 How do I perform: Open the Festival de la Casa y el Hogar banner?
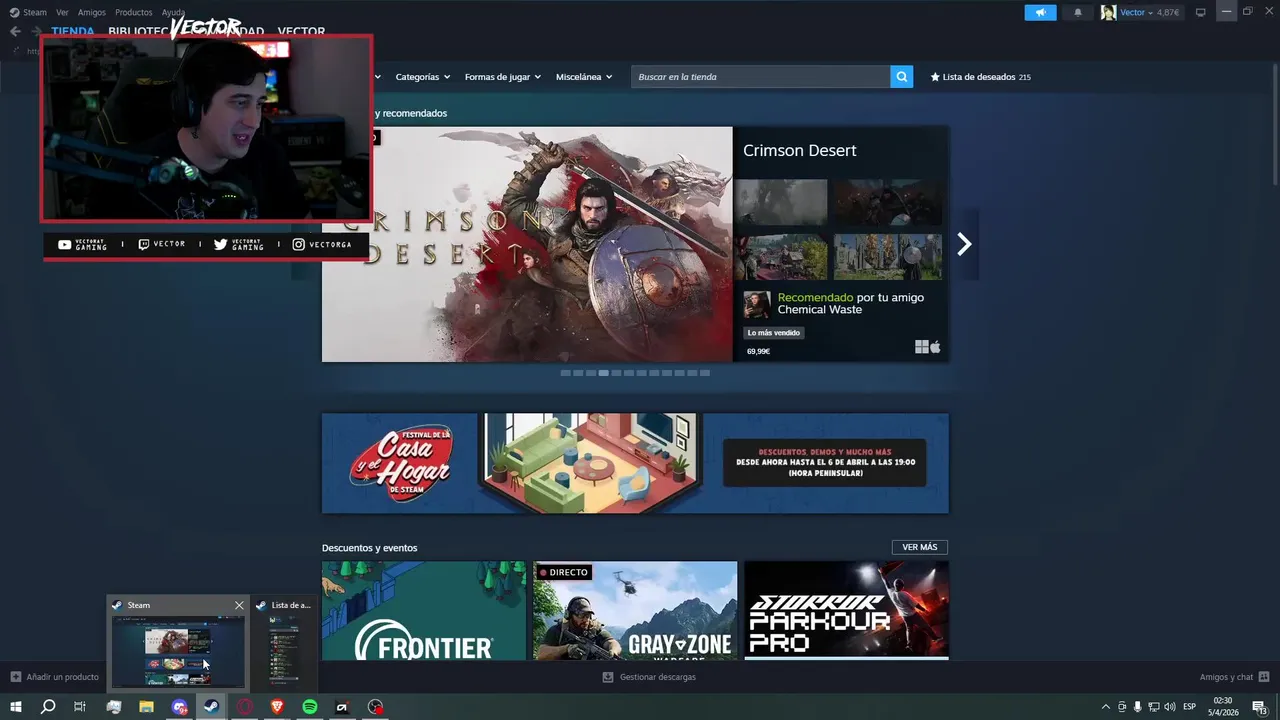(x=635, y=463)
